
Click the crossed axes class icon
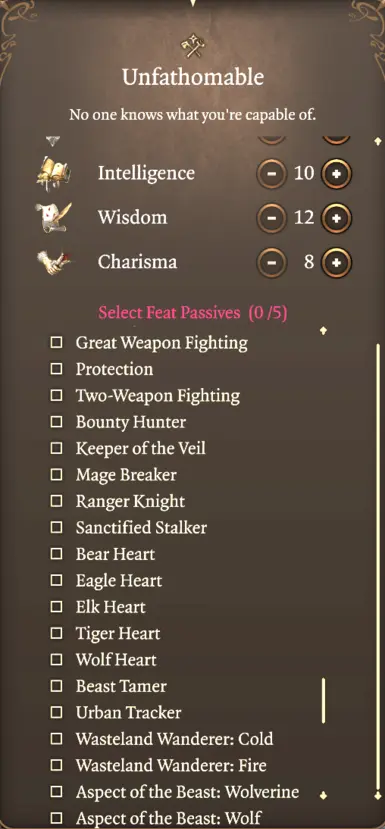click(x=192, y=45)
